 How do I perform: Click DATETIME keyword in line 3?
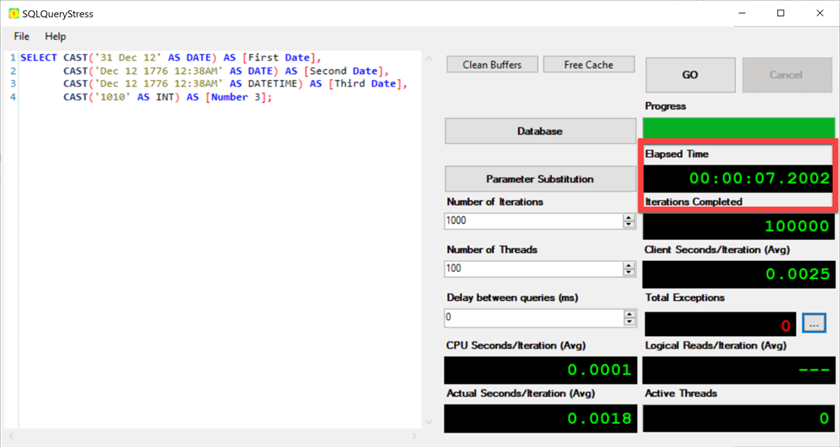[275, 84]
